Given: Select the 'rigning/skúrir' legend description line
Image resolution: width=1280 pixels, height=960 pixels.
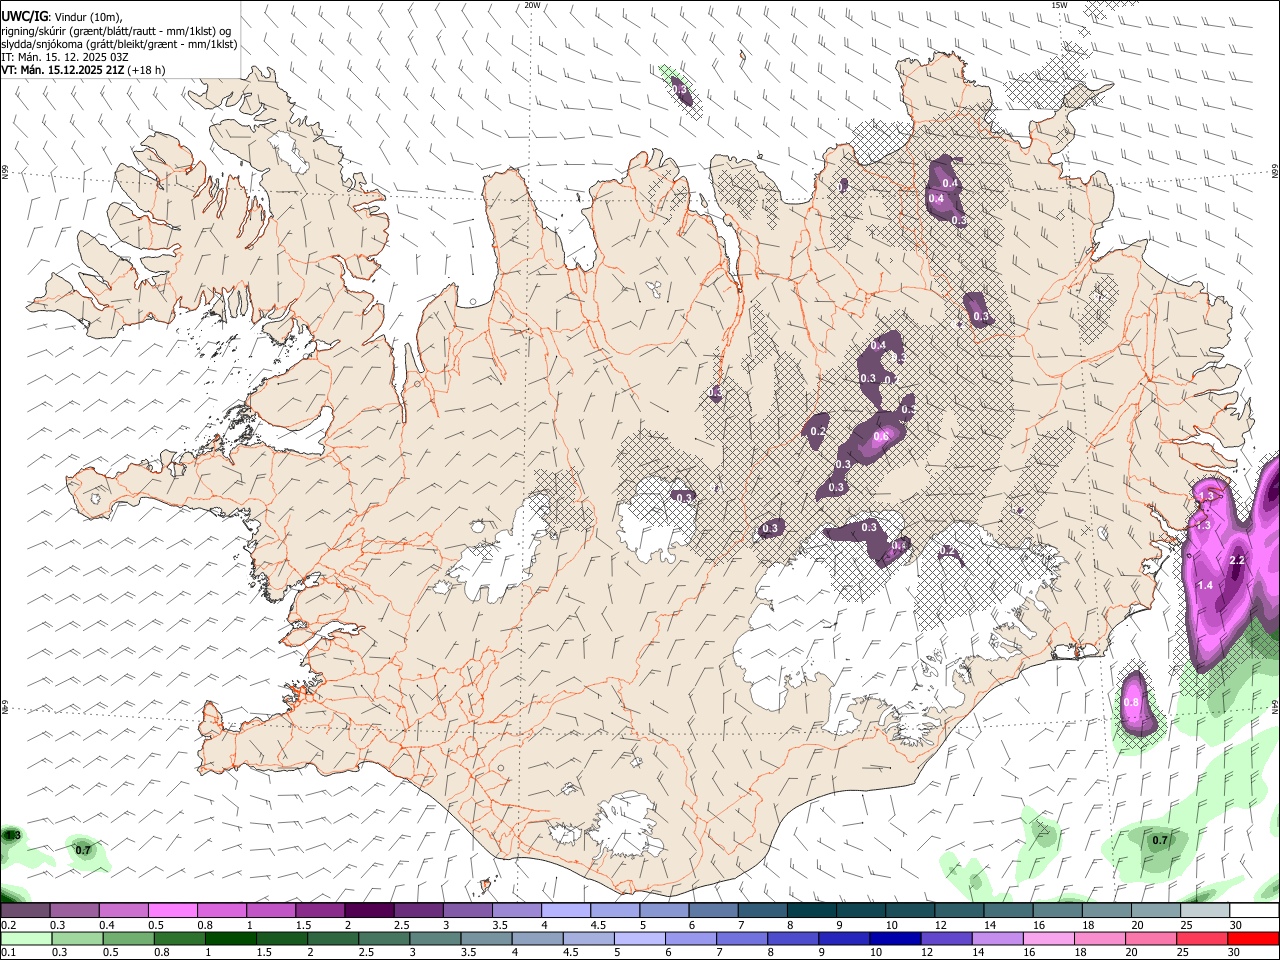Looking at the screenshot, I should (116, 31).
